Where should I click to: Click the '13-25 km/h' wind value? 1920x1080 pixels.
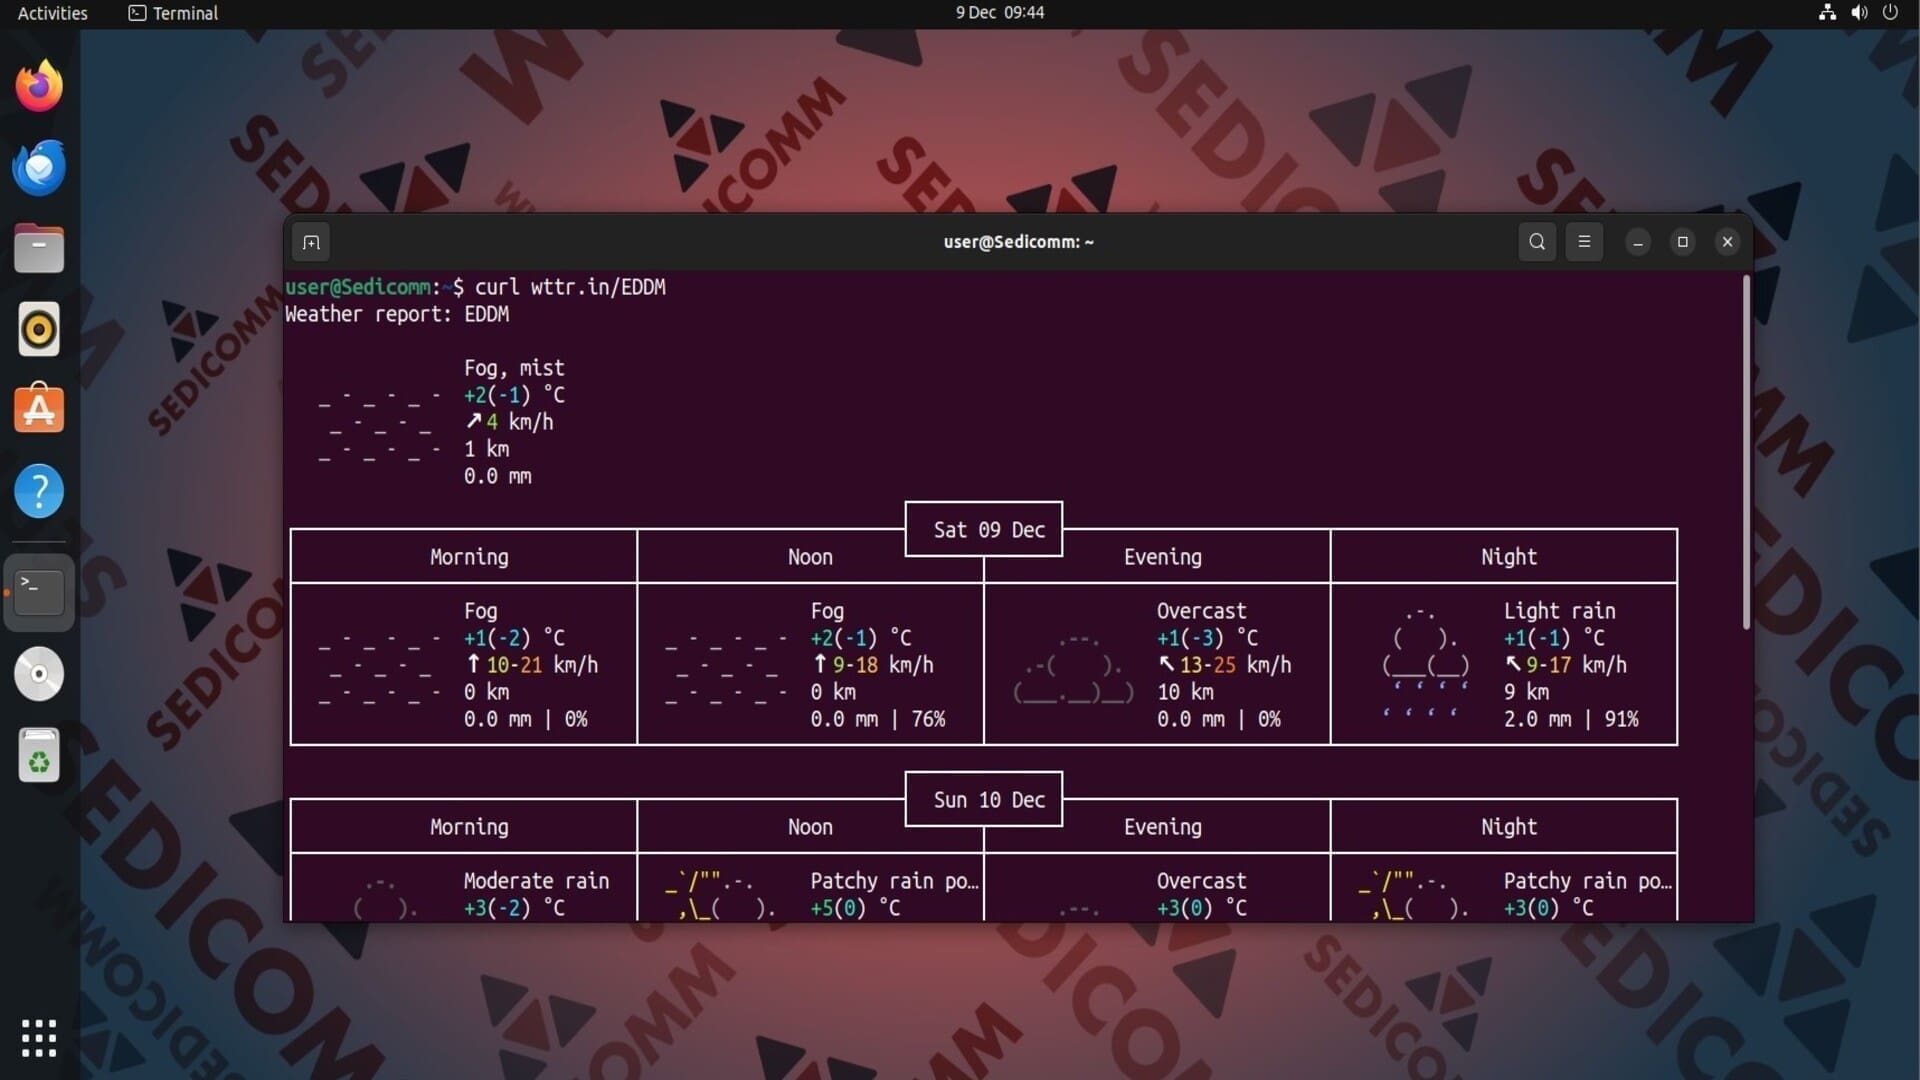pos(1235,665)
